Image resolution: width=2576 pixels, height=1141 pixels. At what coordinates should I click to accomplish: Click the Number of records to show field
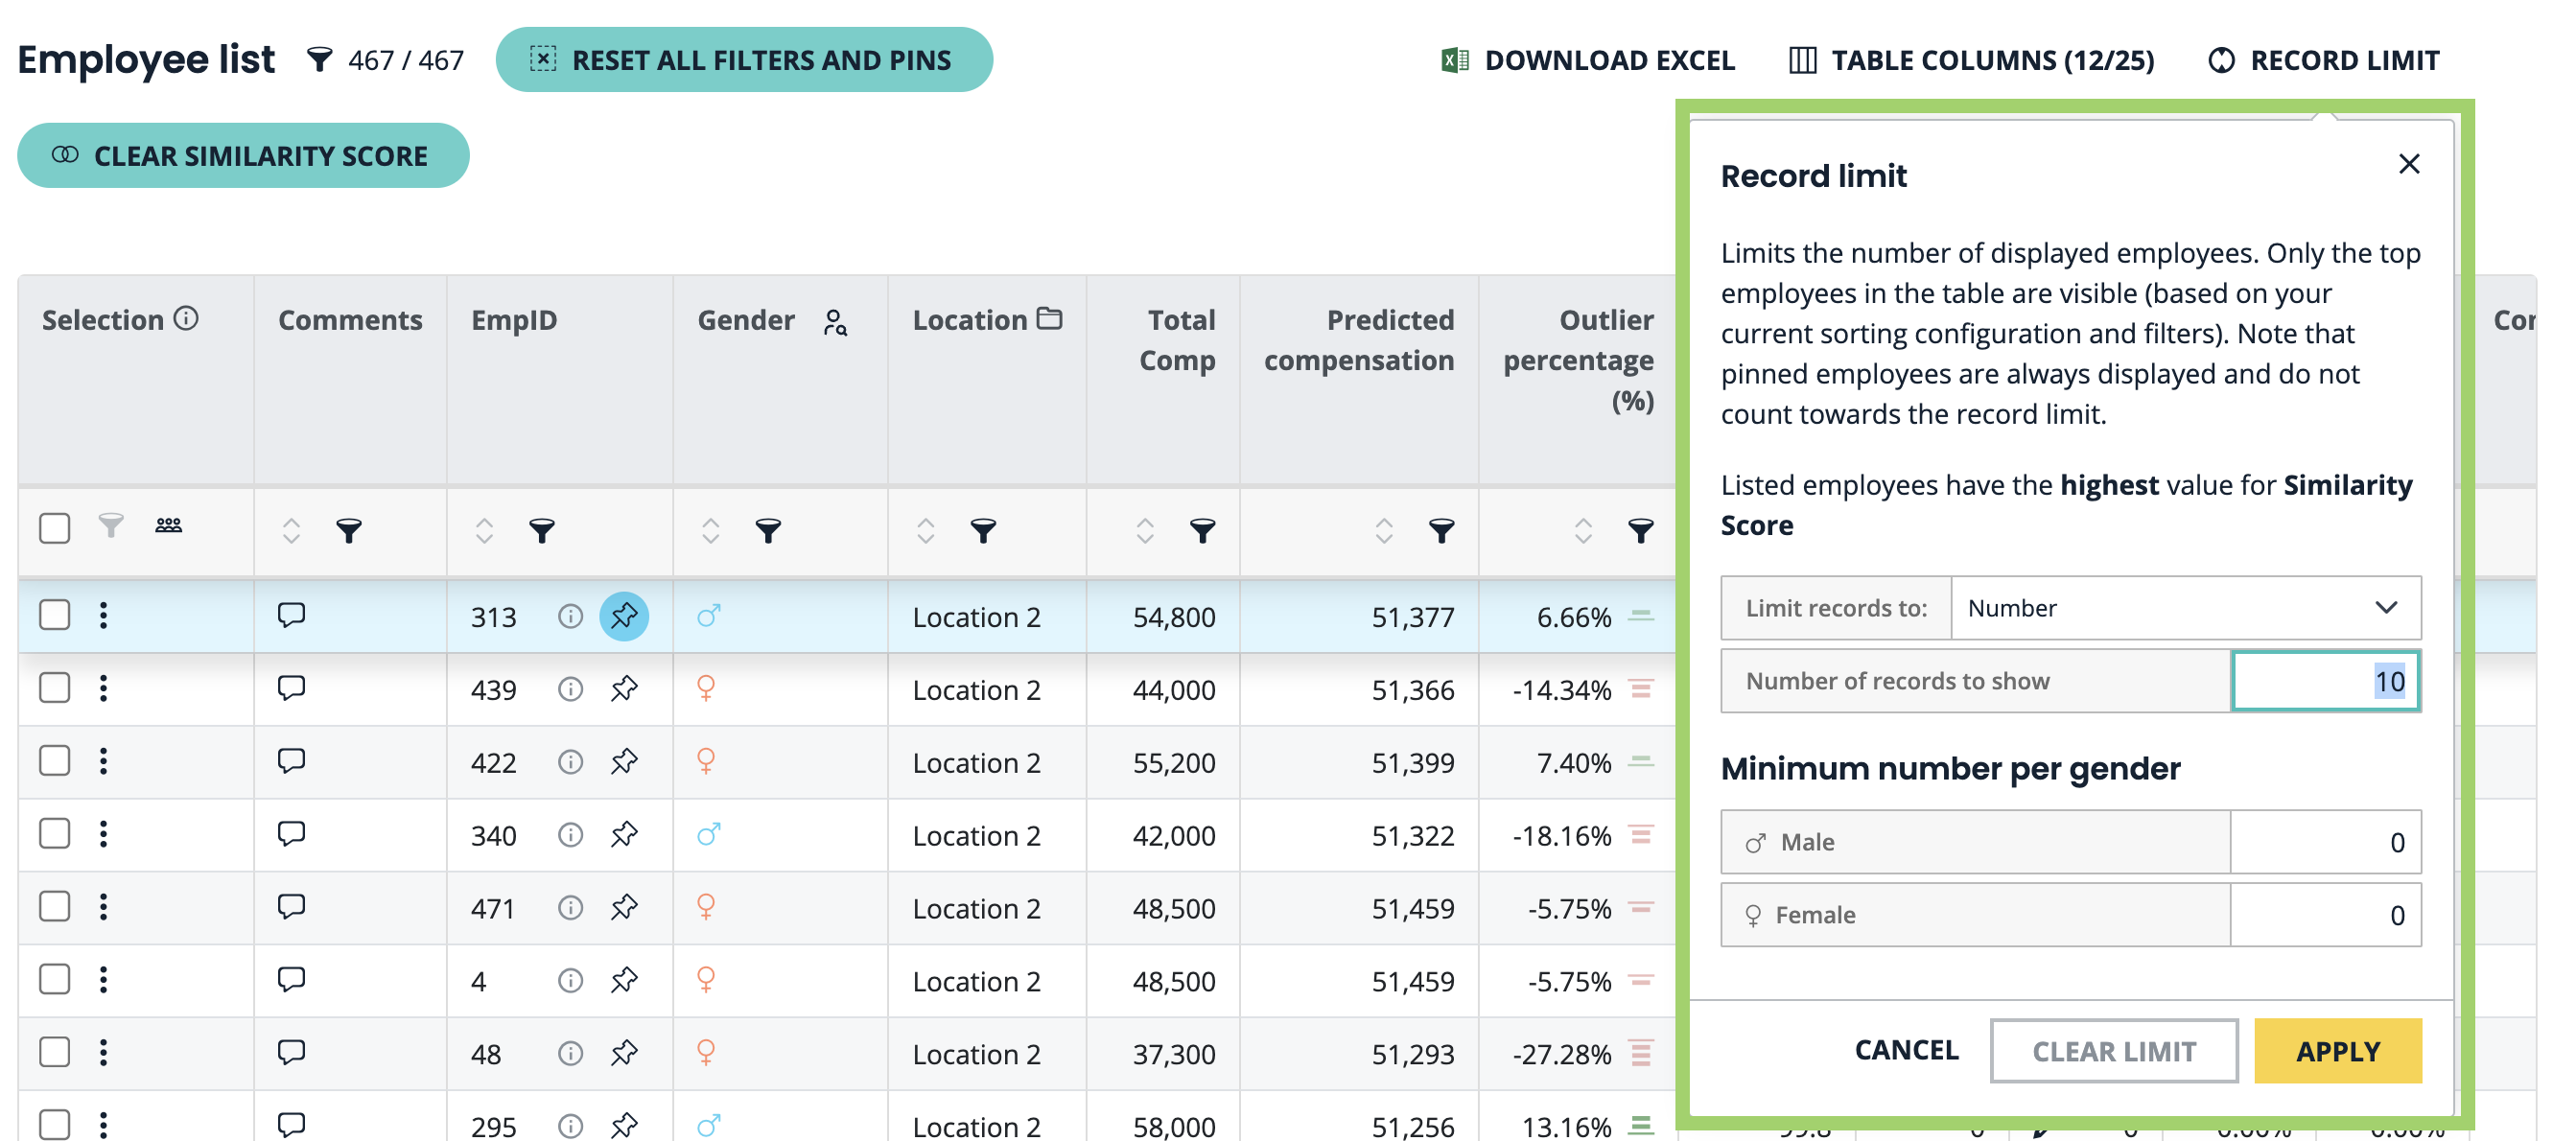[x=2324, y=682]
